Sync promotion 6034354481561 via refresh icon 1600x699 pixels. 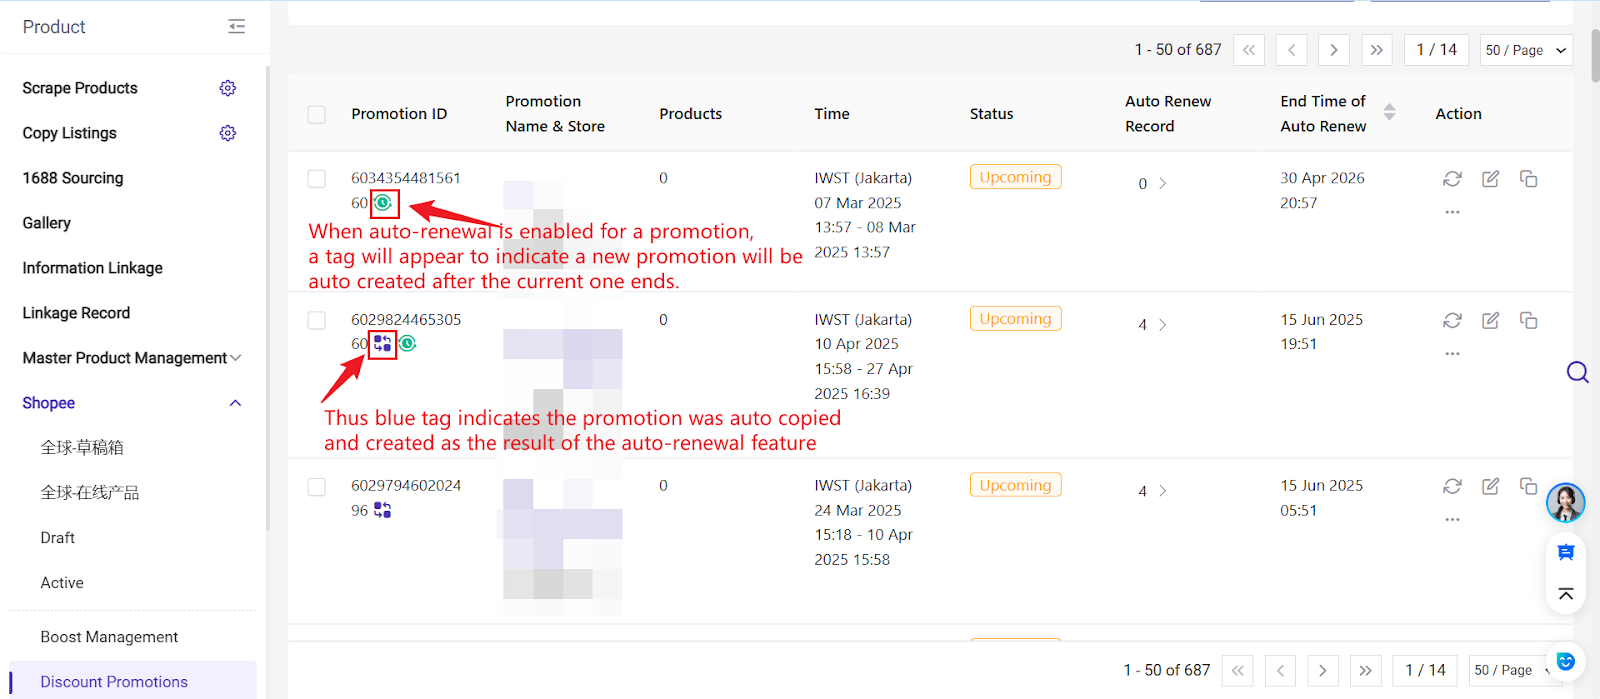[1452, 178]
